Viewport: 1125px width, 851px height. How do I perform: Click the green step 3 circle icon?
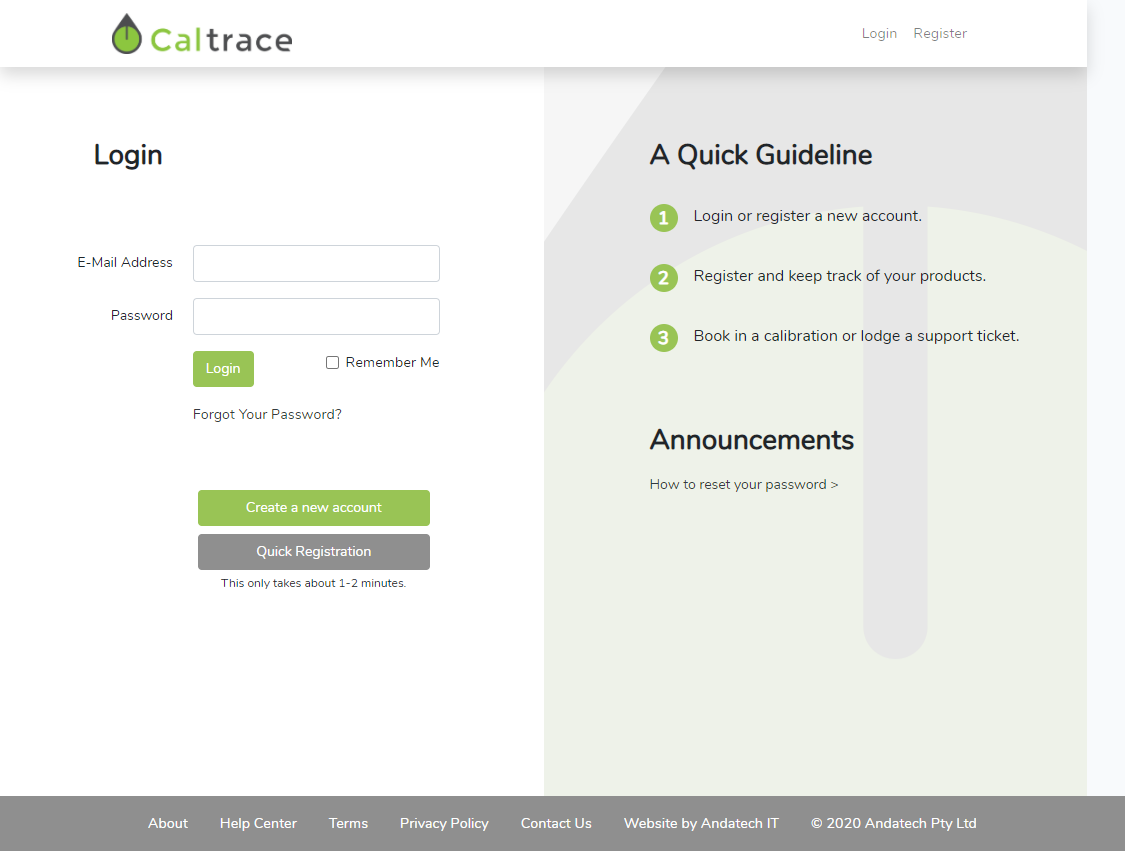[664, 337]
